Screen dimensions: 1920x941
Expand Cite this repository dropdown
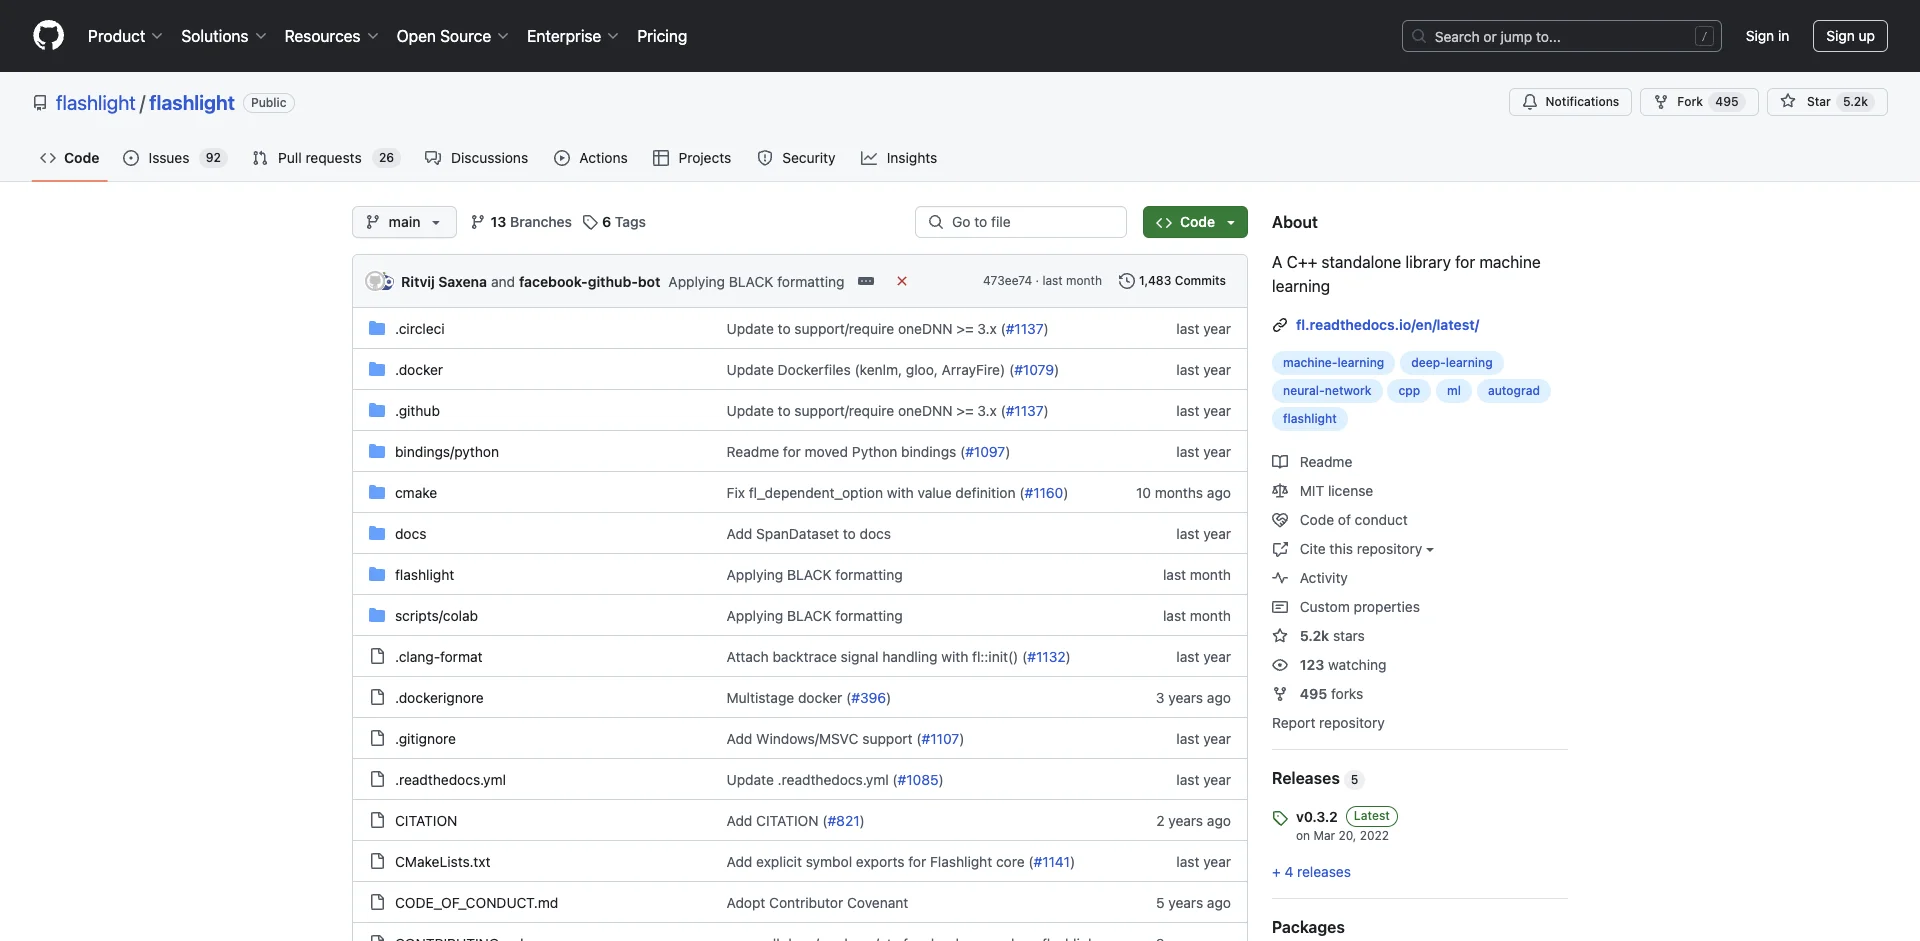click(1366, 549)
